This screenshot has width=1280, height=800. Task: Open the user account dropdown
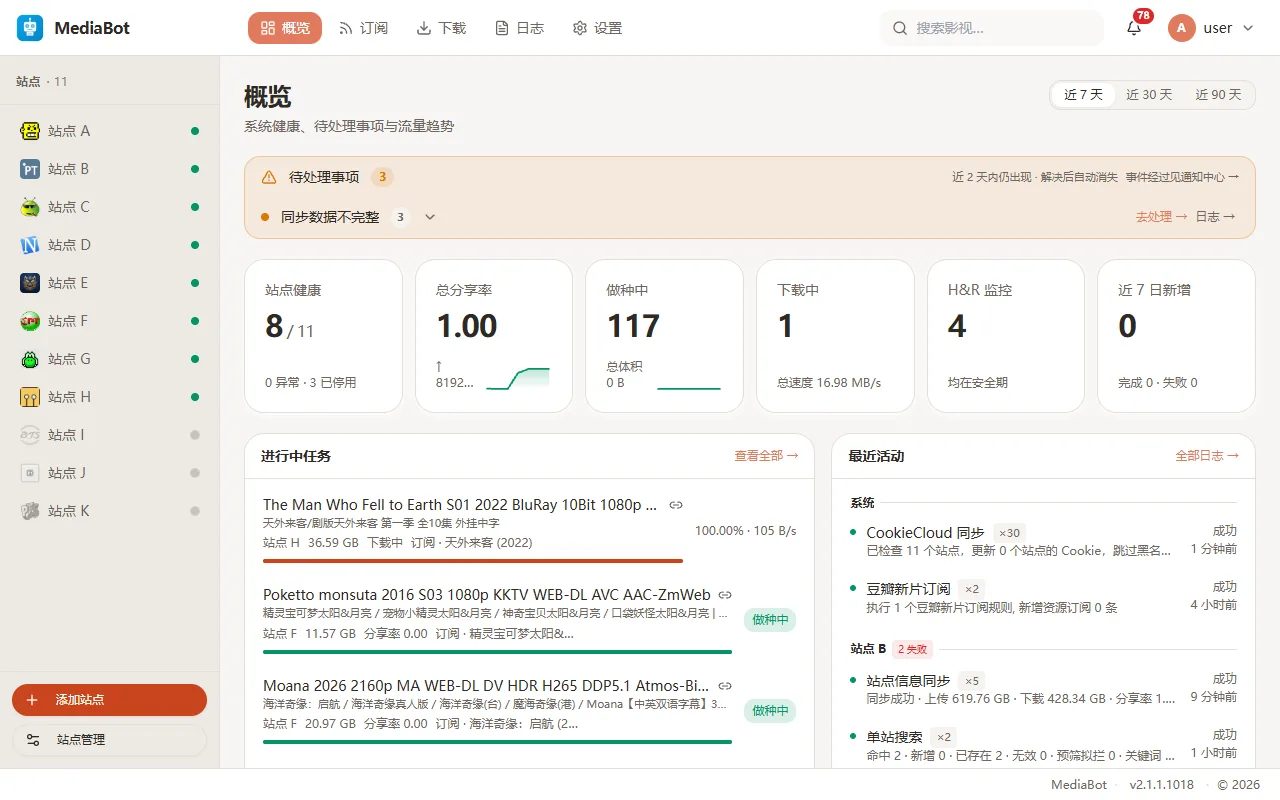tap(1211, 28)
